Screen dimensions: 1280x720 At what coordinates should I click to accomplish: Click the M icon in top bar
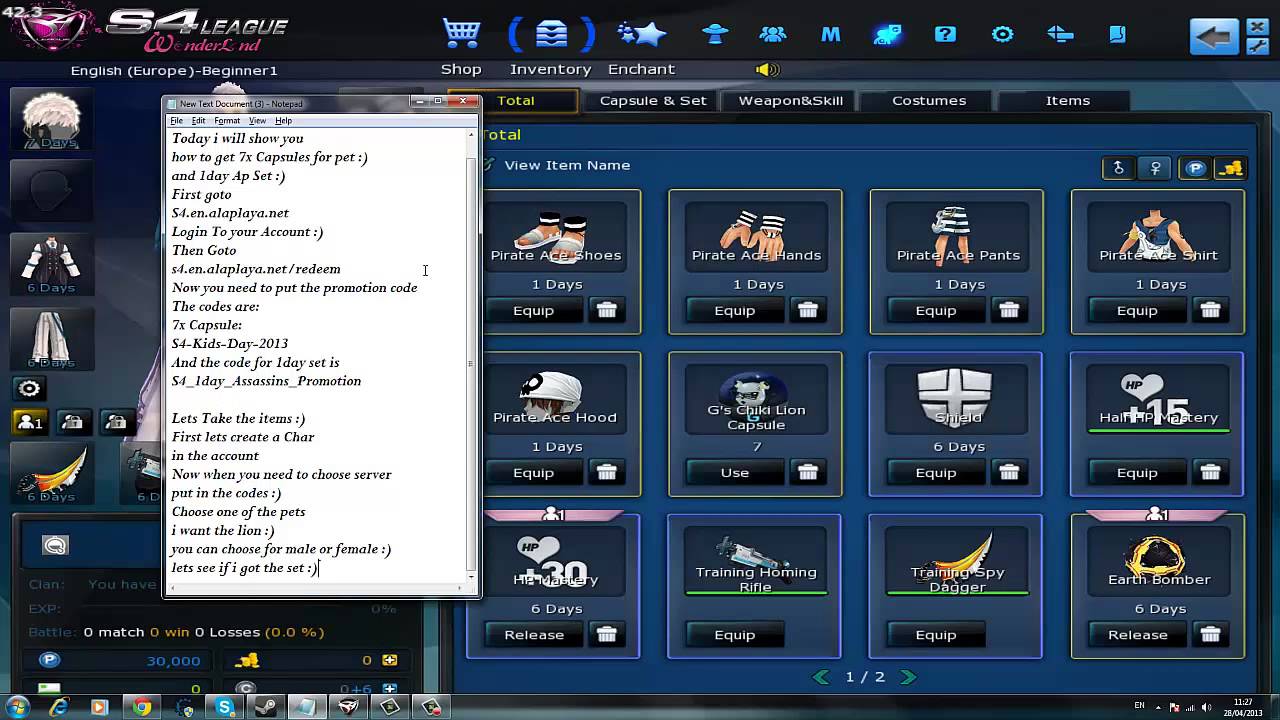830,34
